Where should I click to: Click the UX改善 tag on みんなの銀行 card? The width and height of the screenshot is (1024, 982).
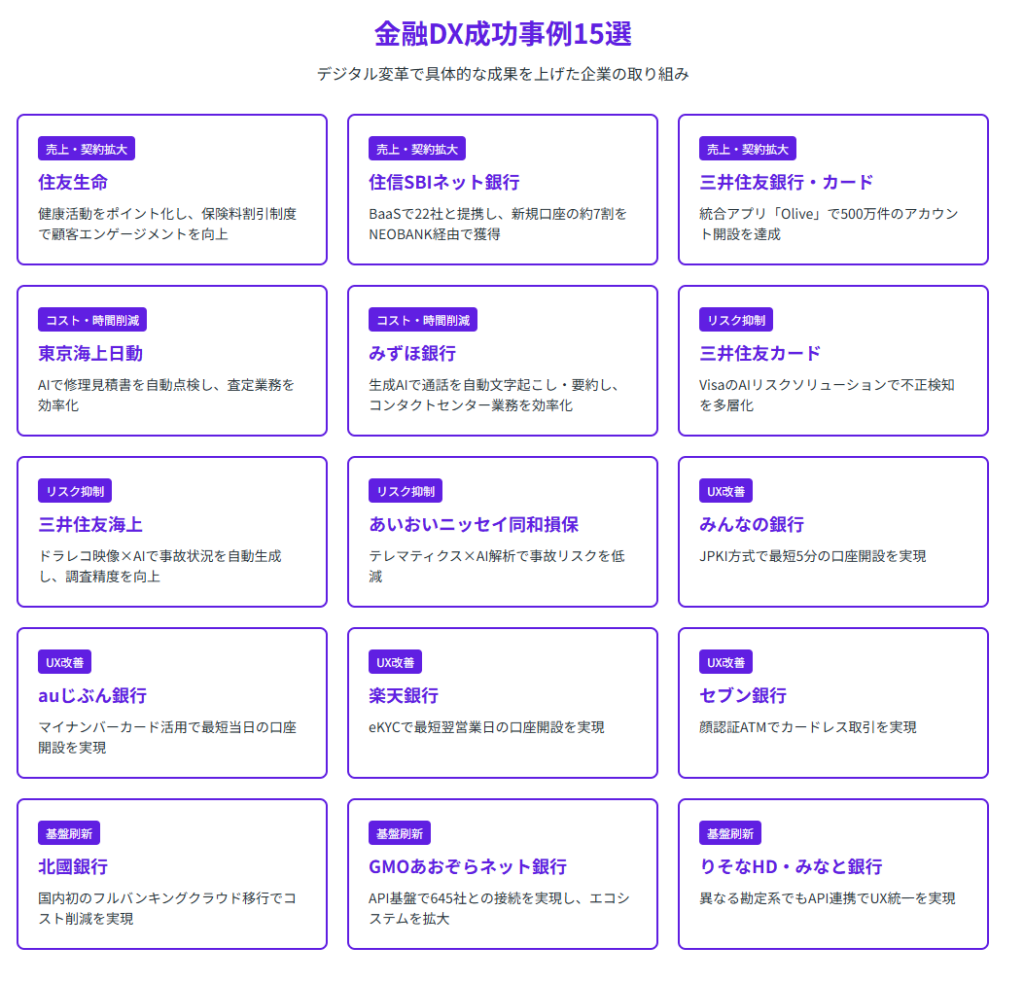[725, 491]
